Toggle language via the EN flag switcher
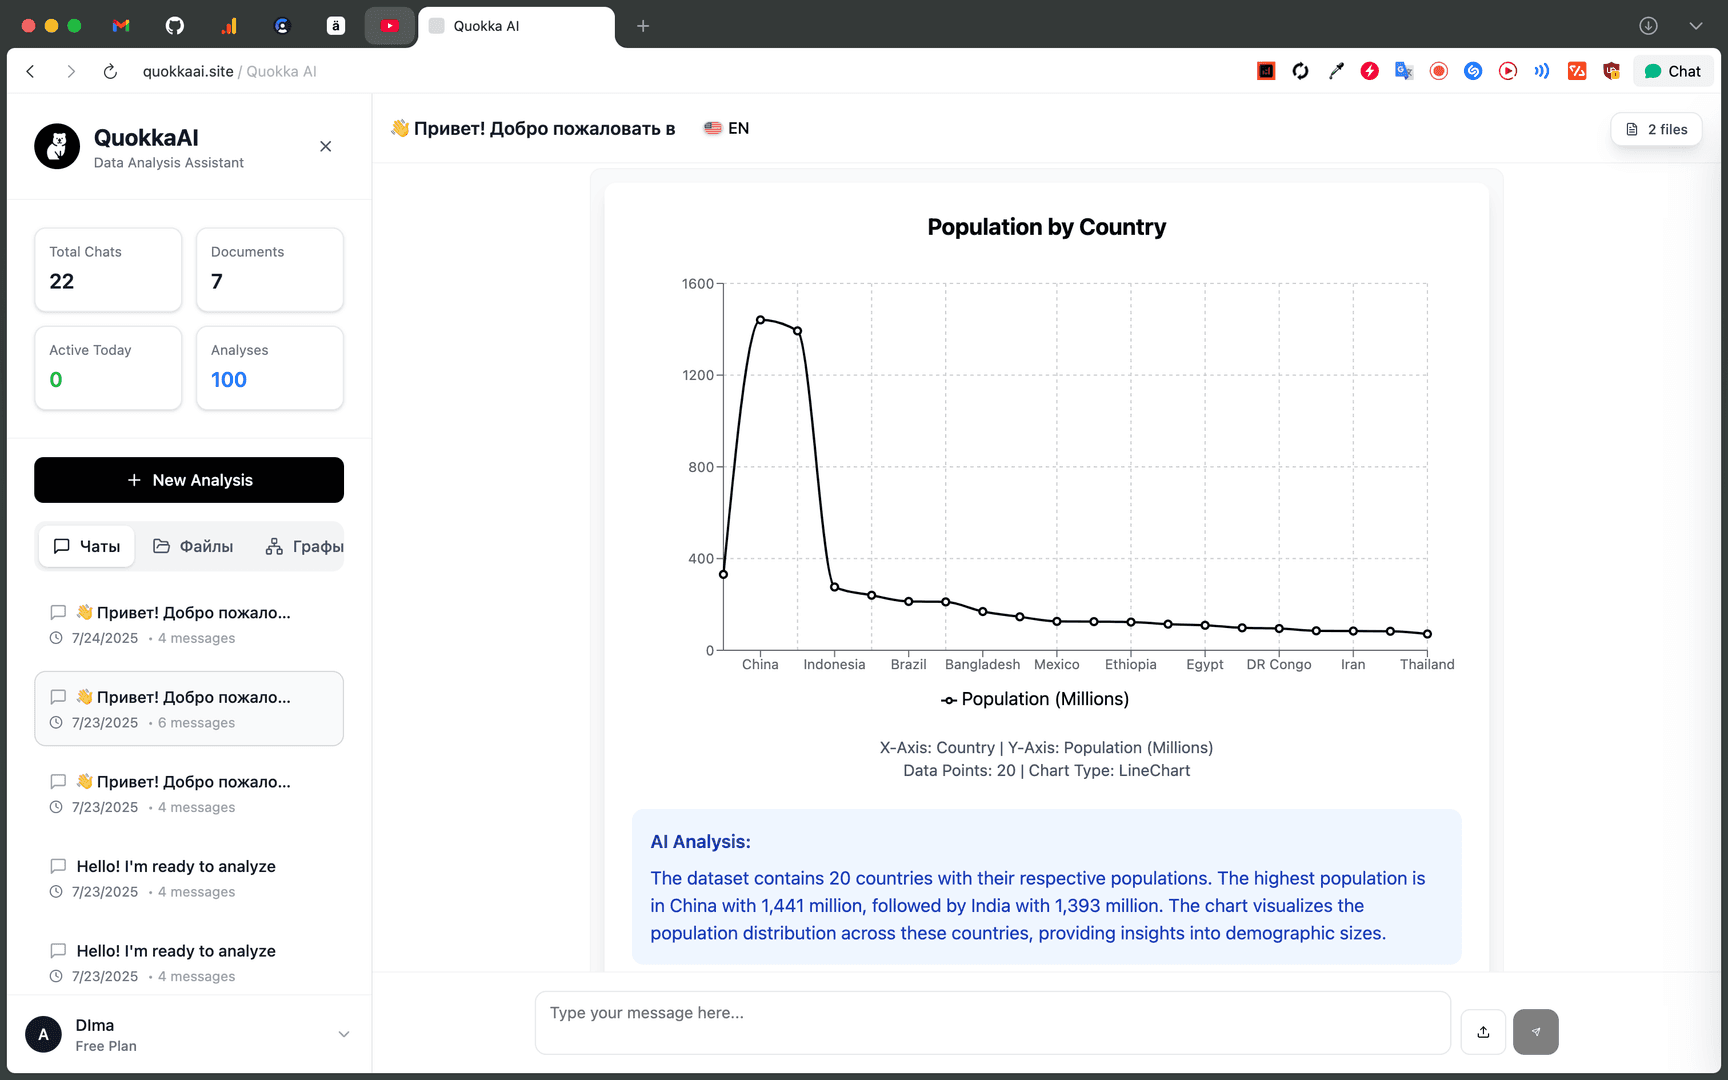The image size is (1728, 1080). pyautogui.click(x=727, y=128)
